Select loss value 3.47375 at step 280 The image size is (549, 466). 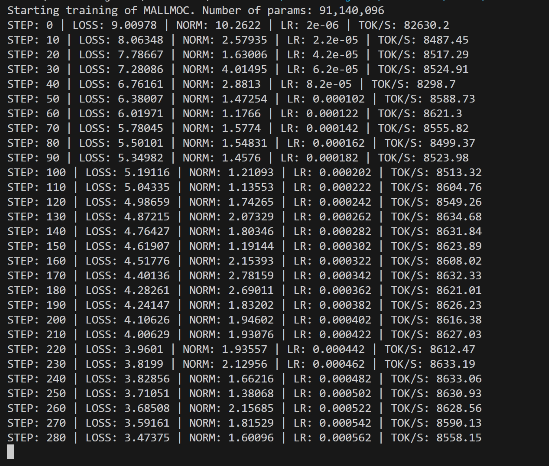[147, 438]
